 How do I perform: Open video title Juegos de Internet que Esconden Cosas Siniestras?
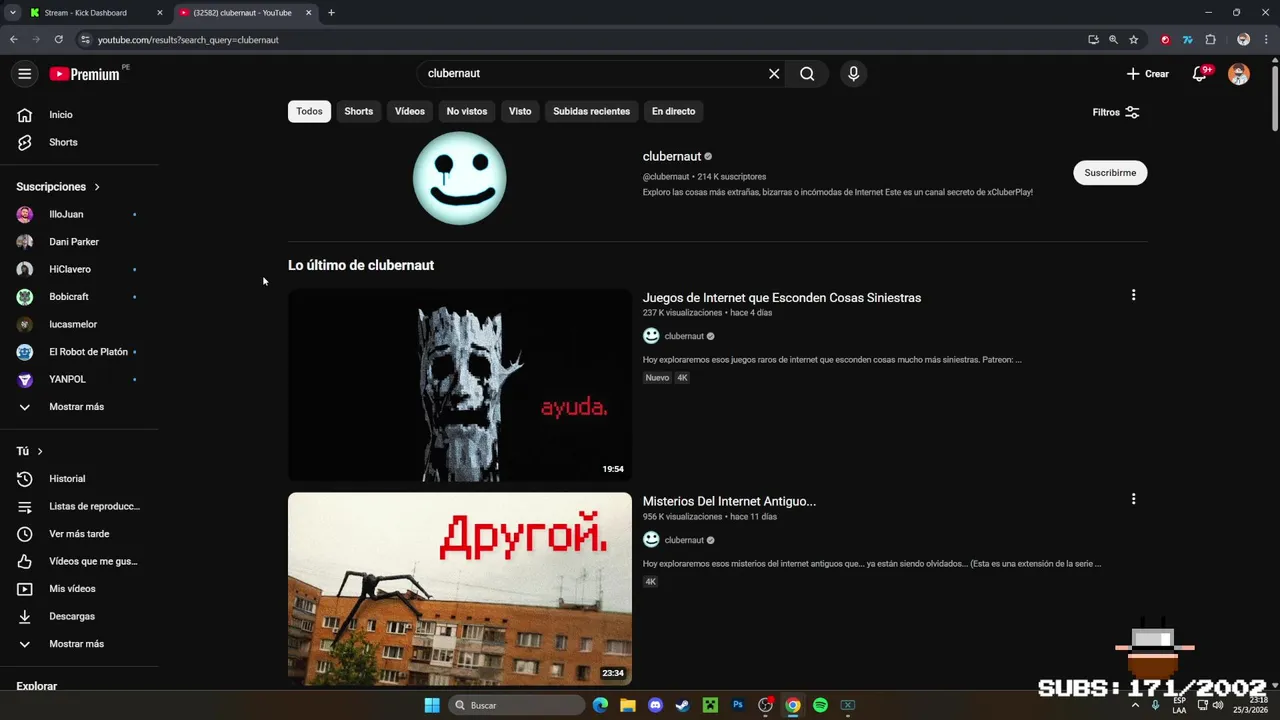point(782,298)
